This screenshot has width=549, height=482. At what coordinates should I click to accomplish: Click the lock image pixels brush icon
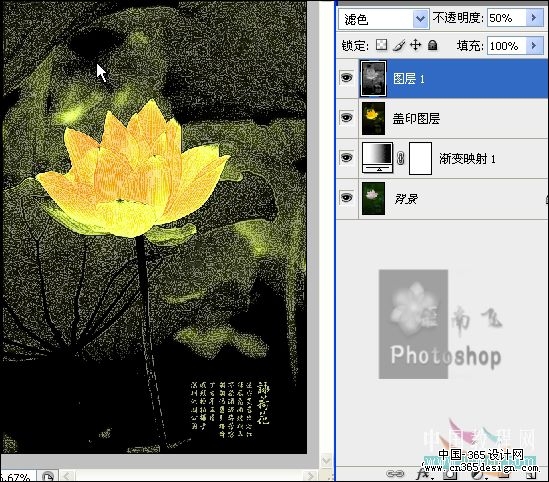click(x=398, y=45)
